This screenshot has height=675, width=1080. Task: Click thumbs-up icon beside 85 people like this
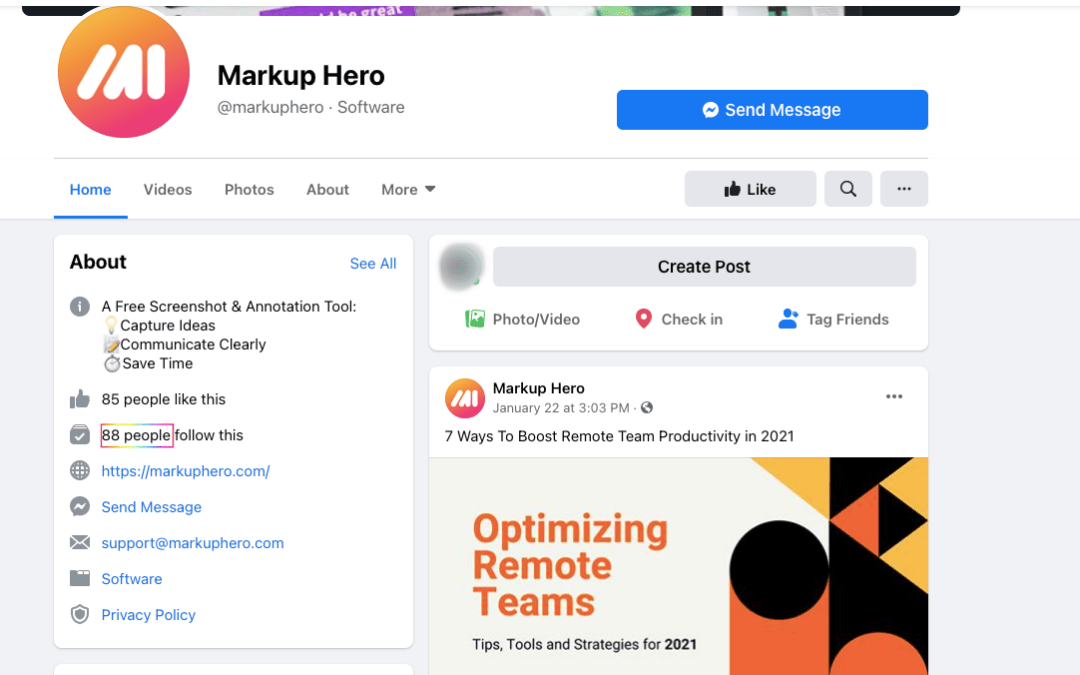[80, 399]
